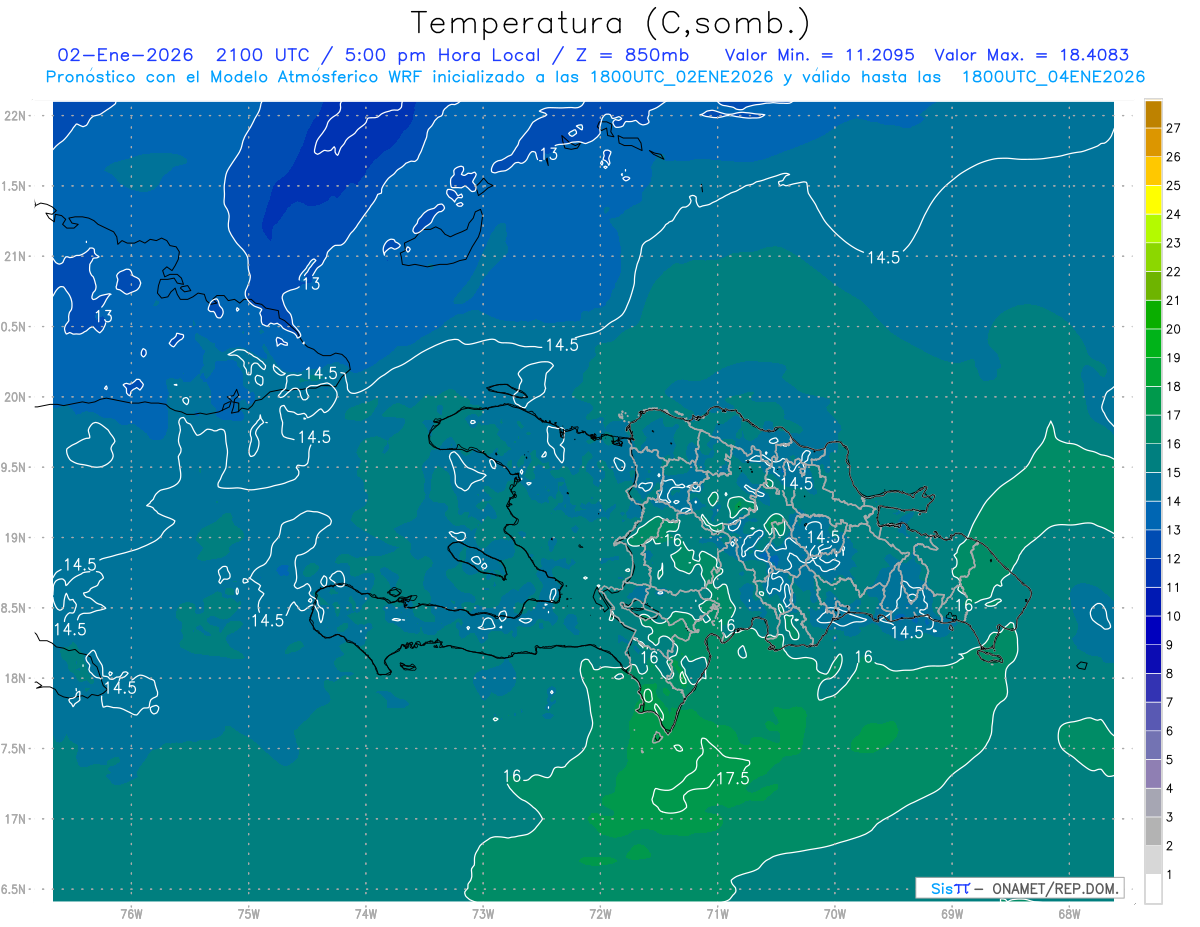
Task: Click the date "02-Ene-2026" in the header
Action: 125,55
